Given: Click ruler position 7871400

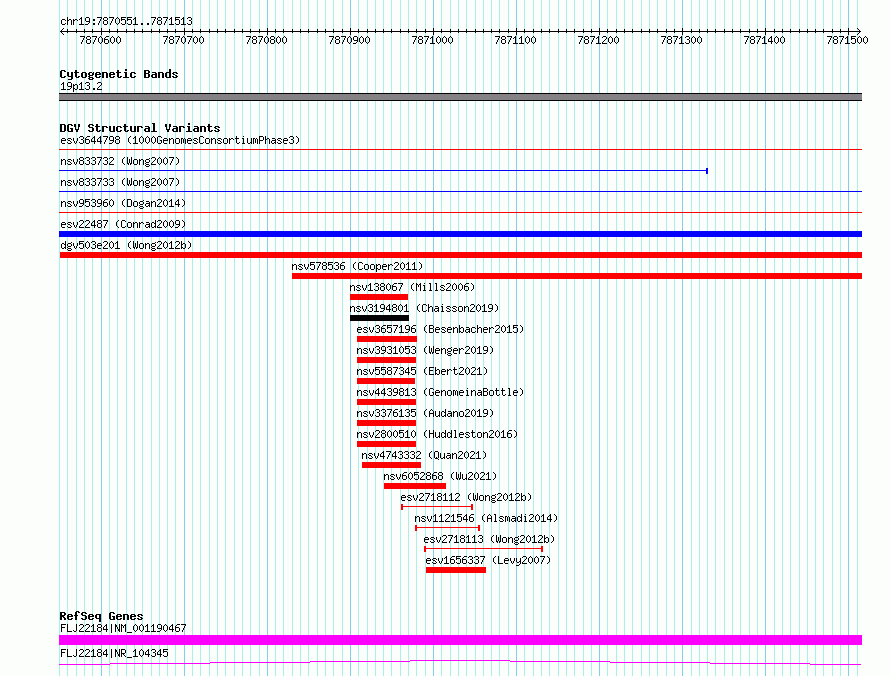Looking at the screenshot, I should 765,40.
